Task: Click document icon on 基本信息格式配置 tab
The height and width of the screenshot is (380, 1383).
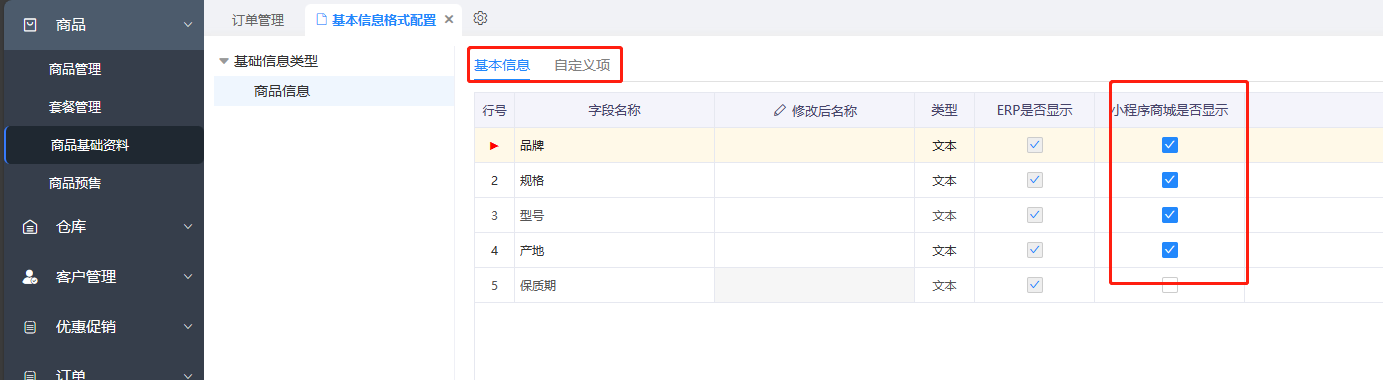Action: [x=321, y=19]
